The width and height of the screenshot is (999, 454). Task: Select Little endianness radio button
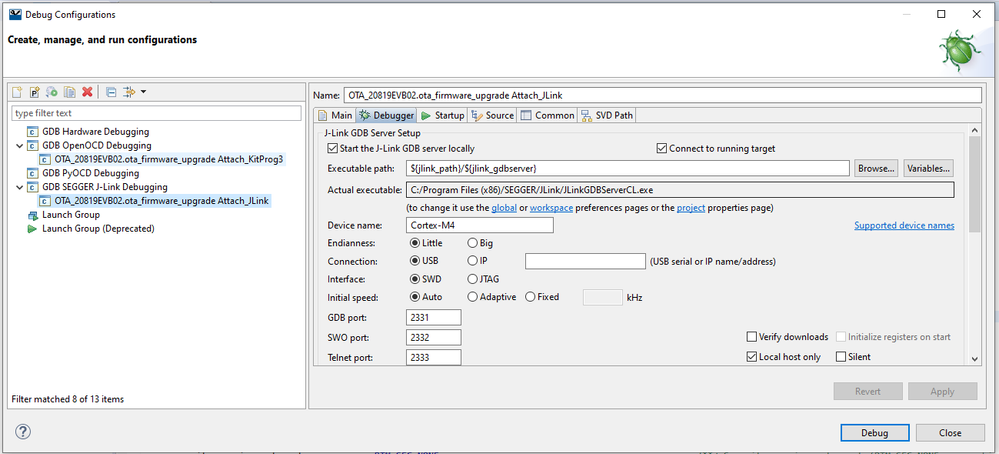[415, 243]
